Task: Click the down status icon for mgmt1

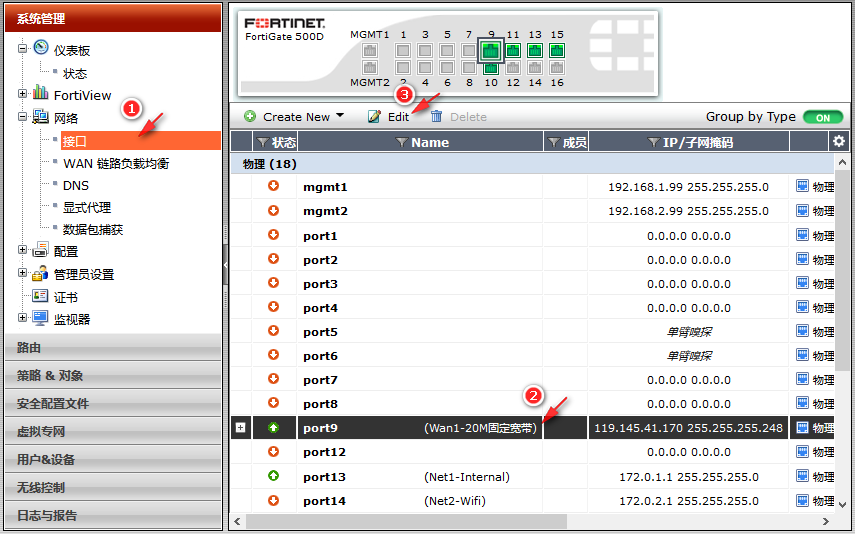Action: (x=274, y=186)
